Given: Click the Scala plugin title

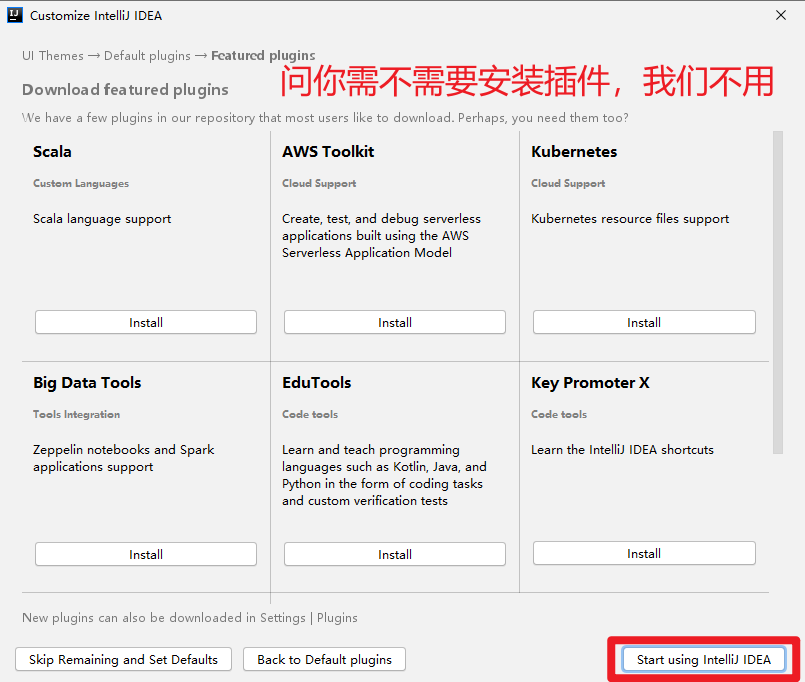Looking at the screenshot, I should pyautogui.click(x=52, y=151).
